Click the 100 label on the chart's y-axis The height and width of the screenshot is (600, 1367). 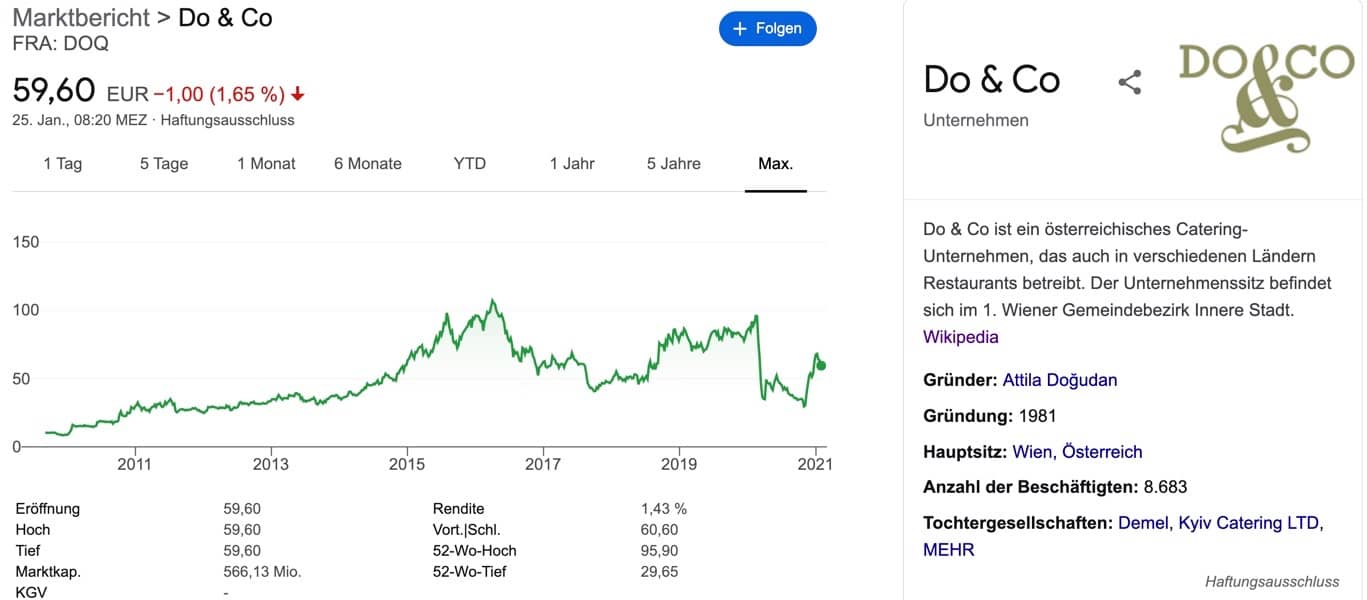coord(25,310)
